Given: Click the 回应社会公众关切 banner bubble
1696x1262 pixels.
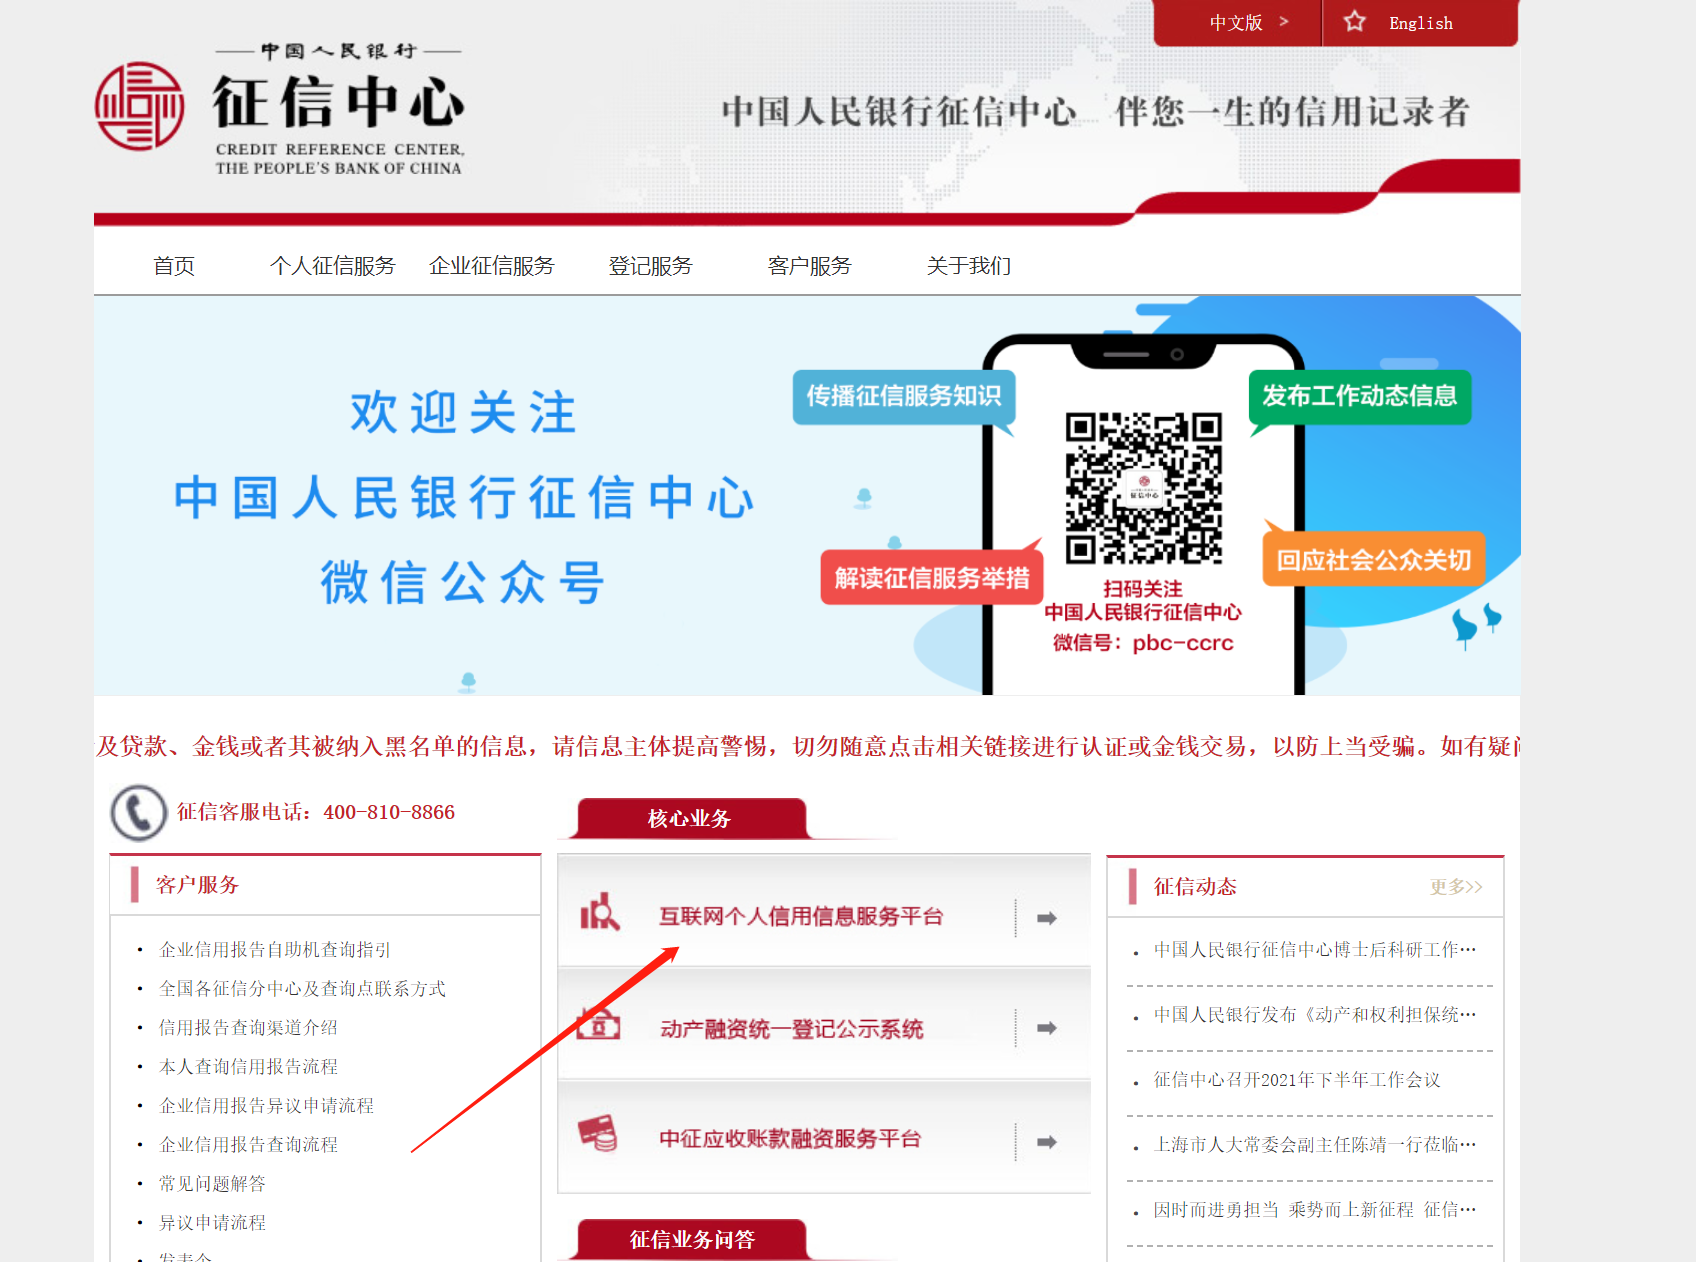Looking at the screenshot, I should [x=1374, y=560].
